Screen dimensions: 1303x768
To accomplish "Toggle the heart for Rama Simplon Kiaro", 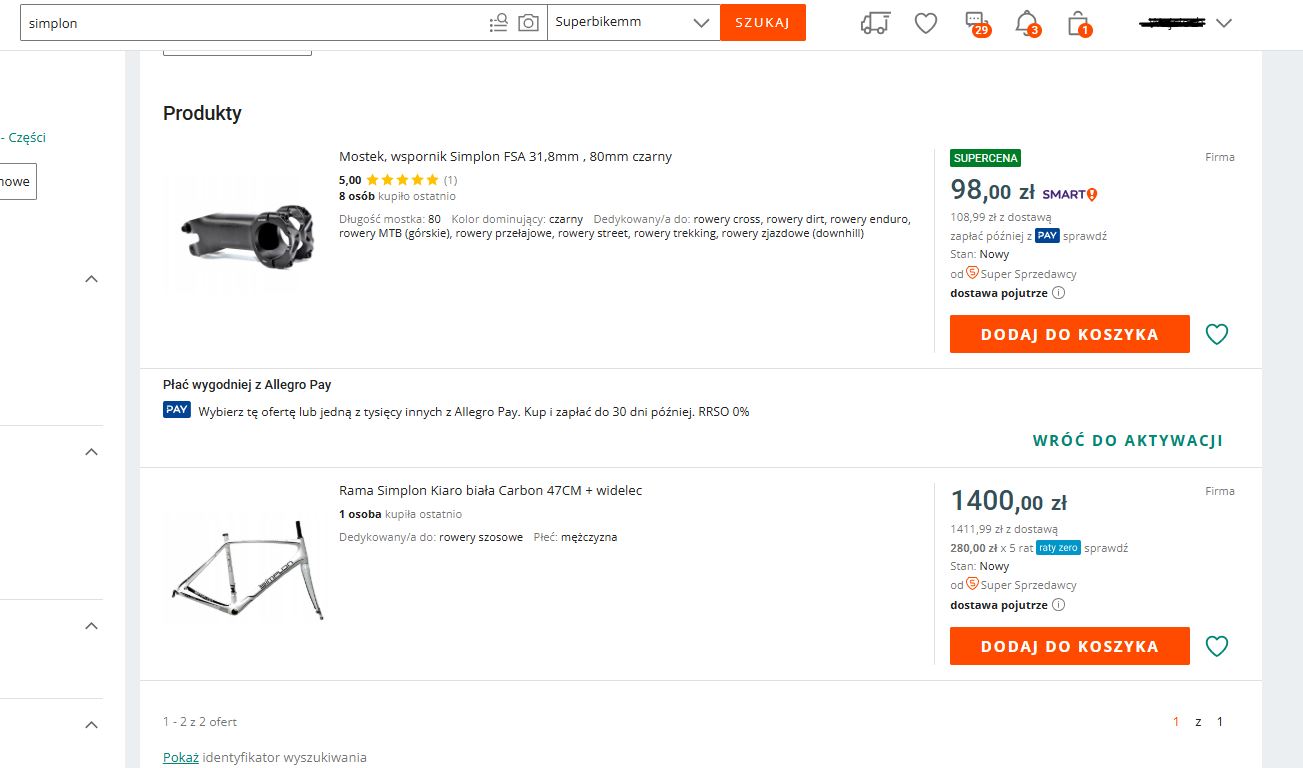I will (1216, 646).
